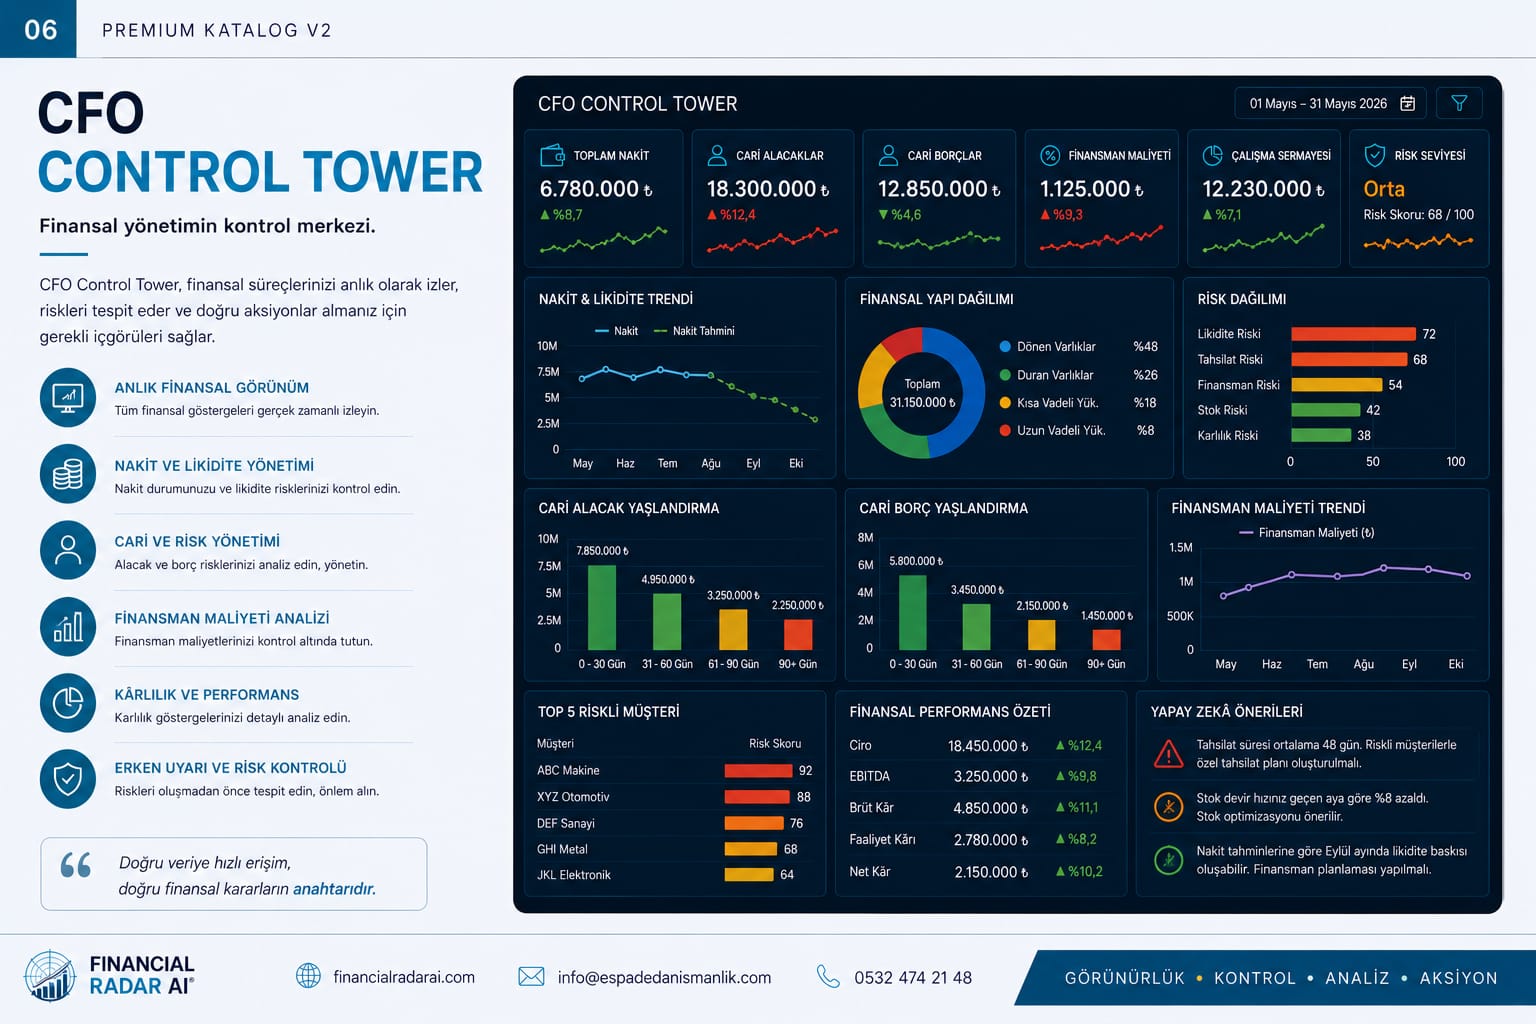Click the Stok Riski bar valued 42
The width and height of the screenshot is (1536, 1024).
pyautogui.click(x=1326, y=410)
